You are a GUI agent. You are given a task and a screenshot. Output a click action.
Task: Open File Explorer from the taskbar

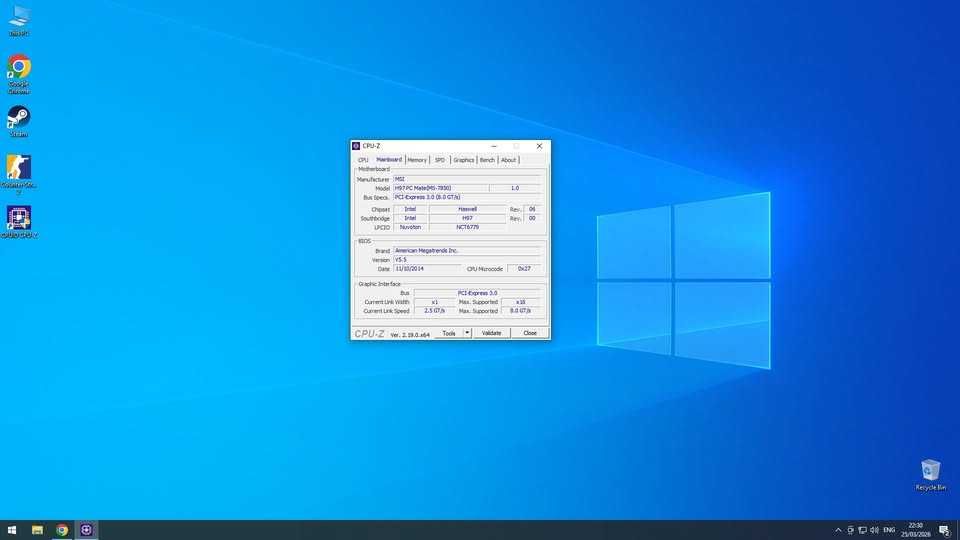[37, 530]
